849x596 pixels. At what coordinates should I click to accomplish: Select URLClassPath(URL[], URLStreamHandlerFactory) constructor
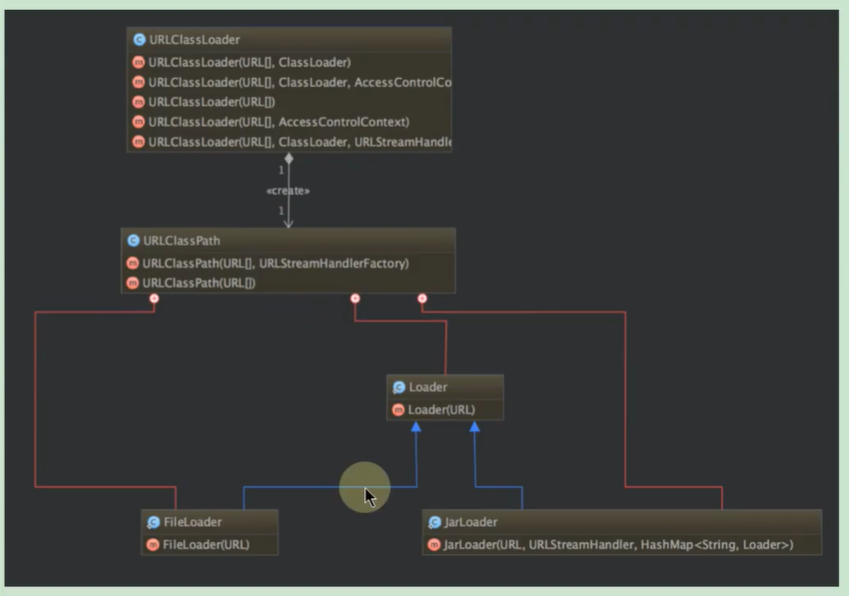275,263
